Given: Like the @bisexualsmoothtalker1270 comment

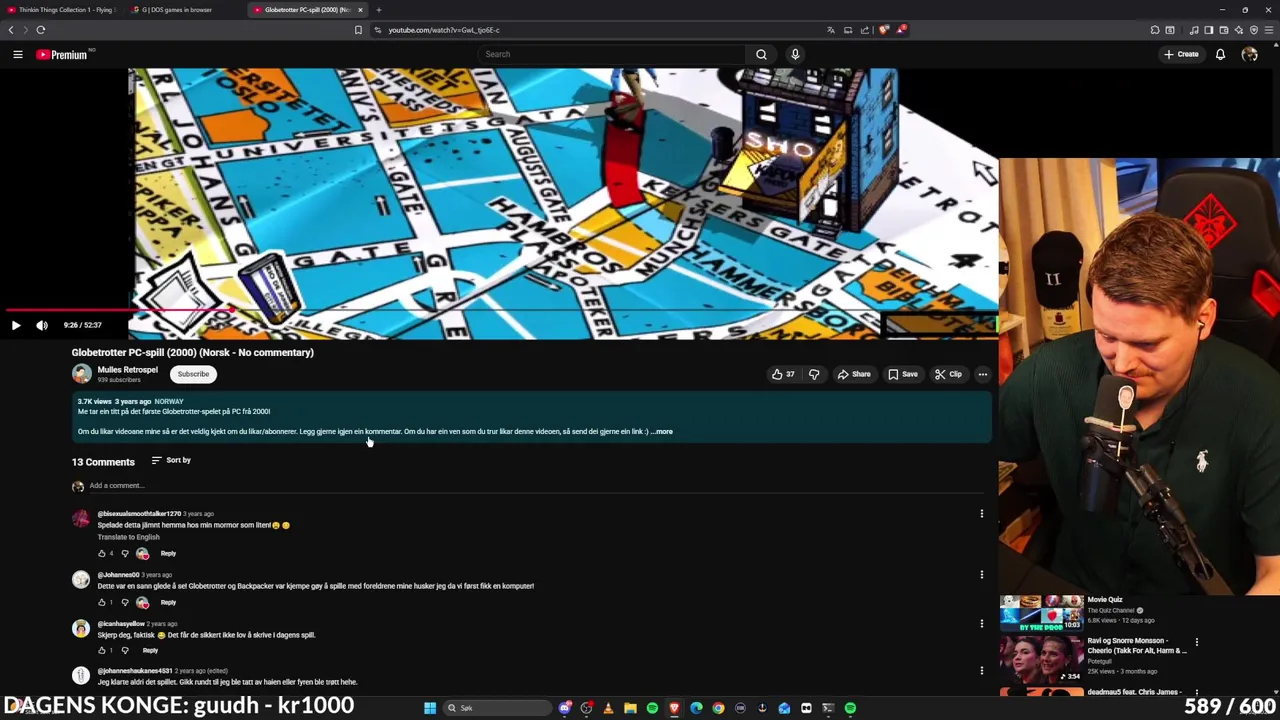Looking at the screenshot, I should (x=101, y=553).
